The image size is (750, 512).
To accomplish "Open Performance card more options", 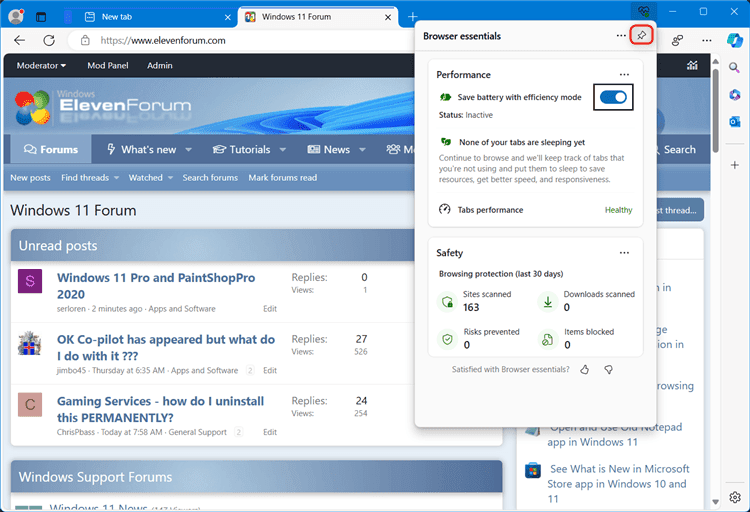I will coord(624,74).
